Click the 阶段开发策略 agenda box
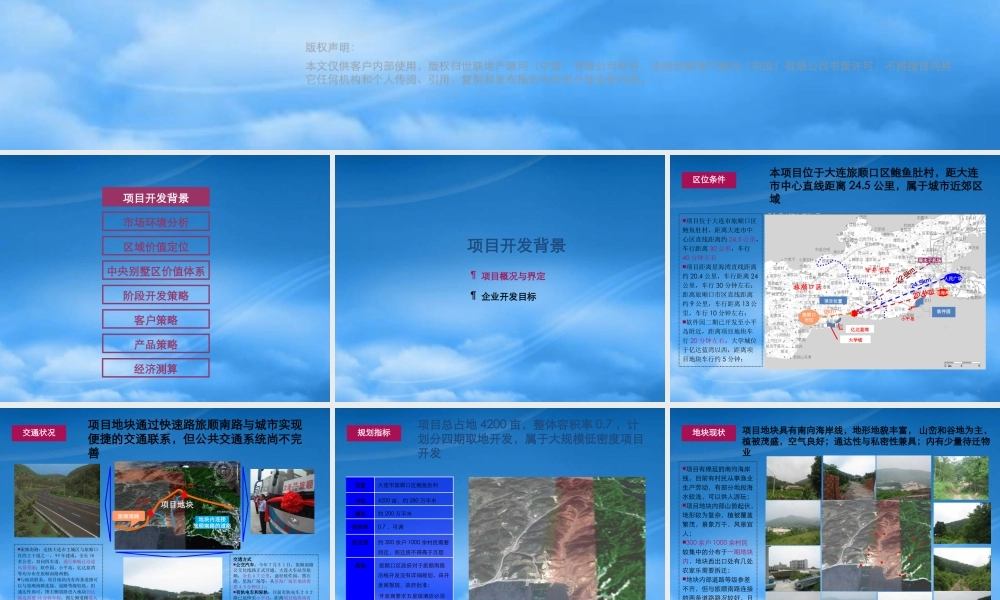The height and width of the screenshot is (600, 1000). click(155, 295)
